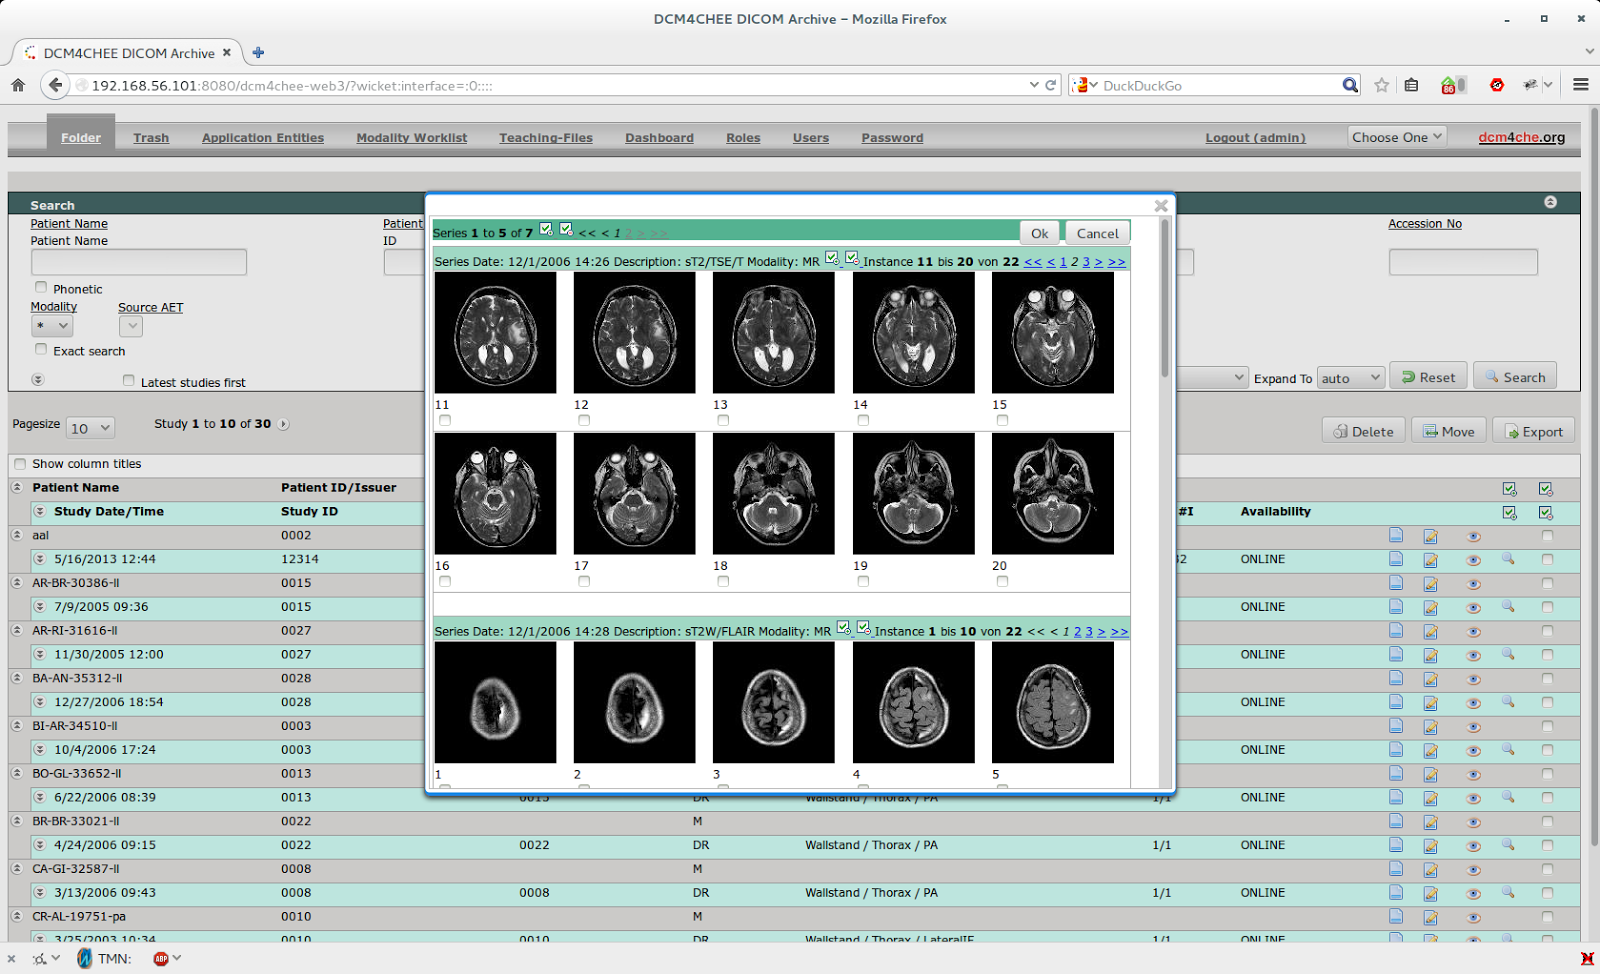
Task: Click deselect-all icon in Study Date/Time header row
Action: point(1546,513)
